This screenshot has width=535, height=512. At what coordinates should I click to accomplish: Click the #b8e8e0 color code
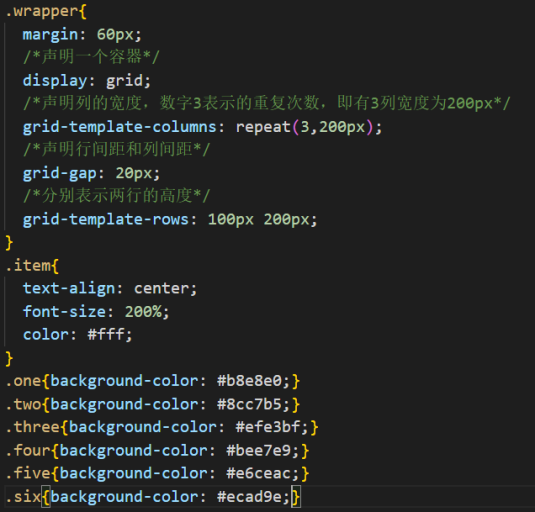pos(250,381)
